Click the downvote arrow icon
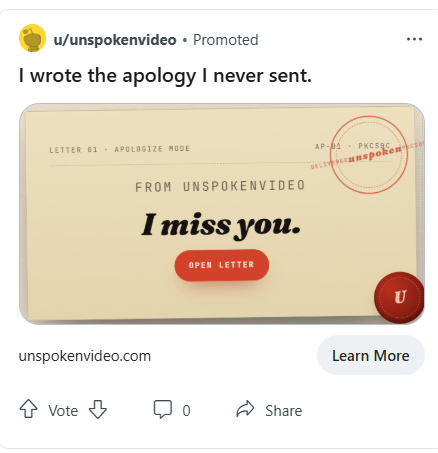The width and height of the screenshot is (438, 453). [x=98, y=409]
